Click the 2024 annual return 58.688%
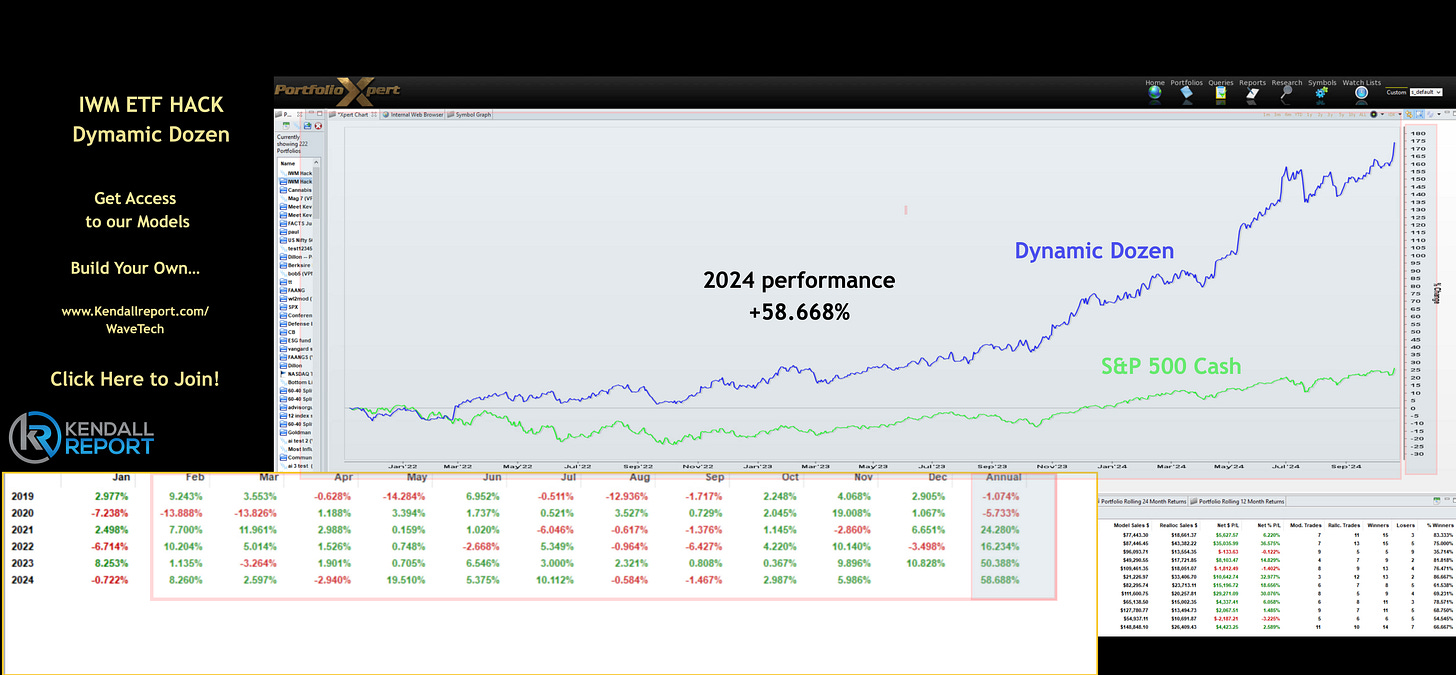 (1000, 579)
